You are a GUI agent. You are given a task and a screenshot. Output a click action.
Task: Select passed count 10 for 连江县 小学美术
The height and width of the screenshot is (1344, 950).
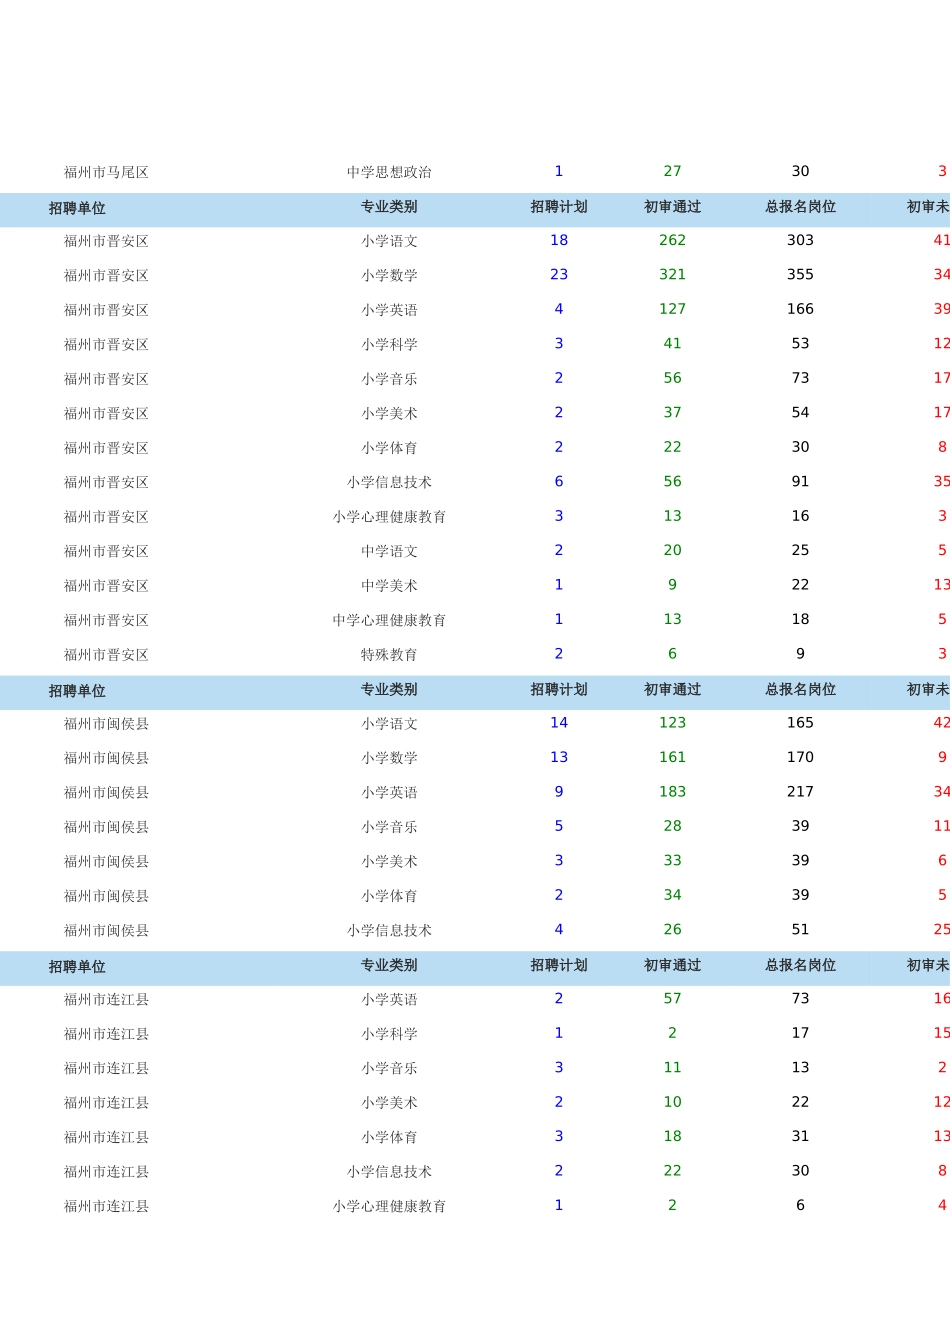tap(672, 1103)
